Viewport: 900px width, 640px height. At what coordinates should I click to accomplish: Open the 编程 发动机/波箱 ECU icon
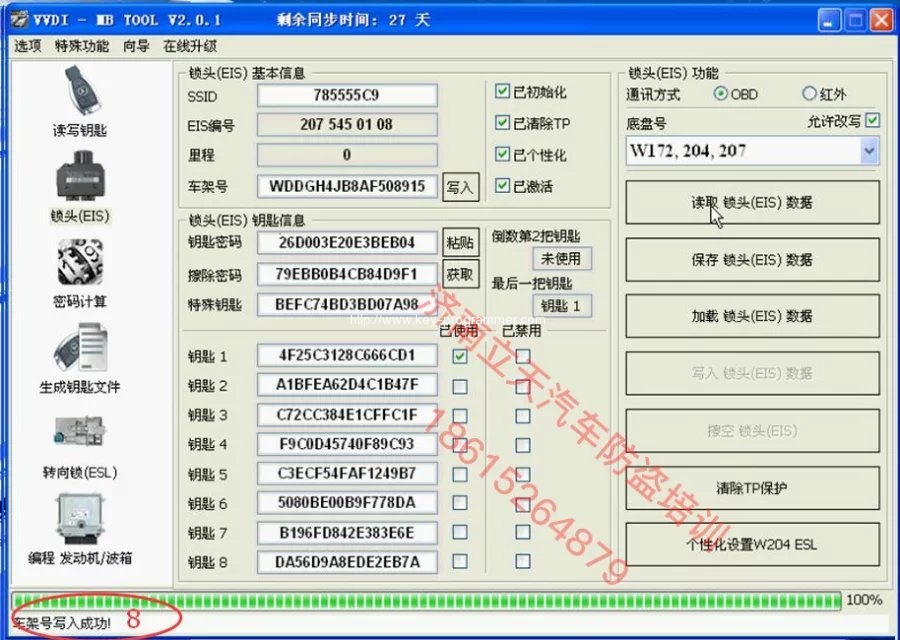click(x=80, y=518)
